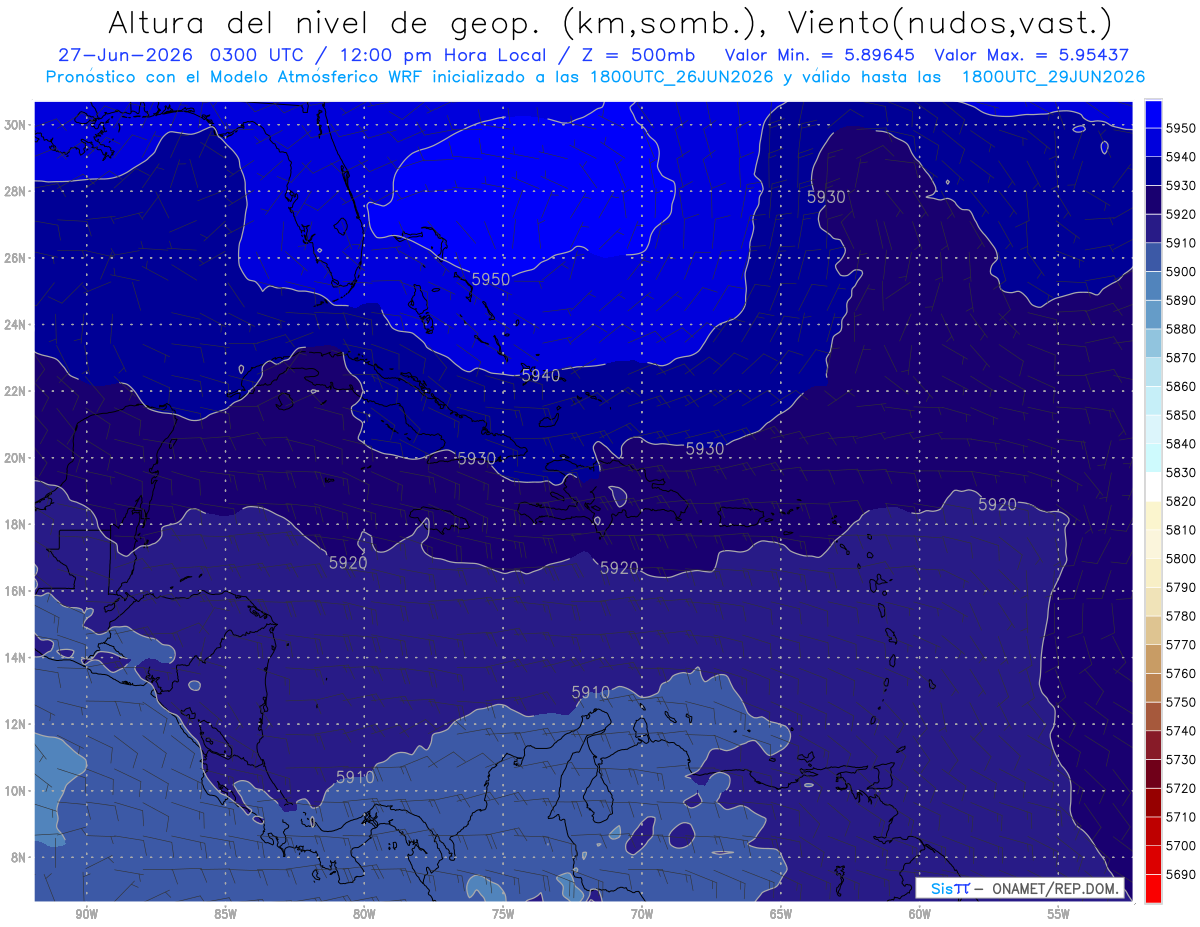Viewport: 1200px width, 927px height.
Task: Click the legend swatch between 5920 and 5910
Action: (1153, 228)
